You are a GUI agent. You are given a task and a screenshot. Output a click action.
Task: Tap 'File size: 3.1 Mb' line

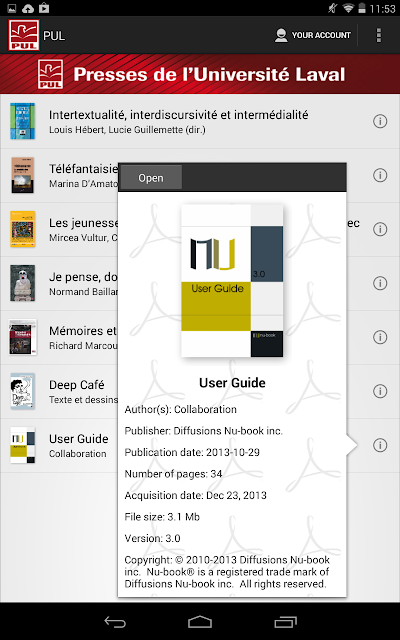162,517
